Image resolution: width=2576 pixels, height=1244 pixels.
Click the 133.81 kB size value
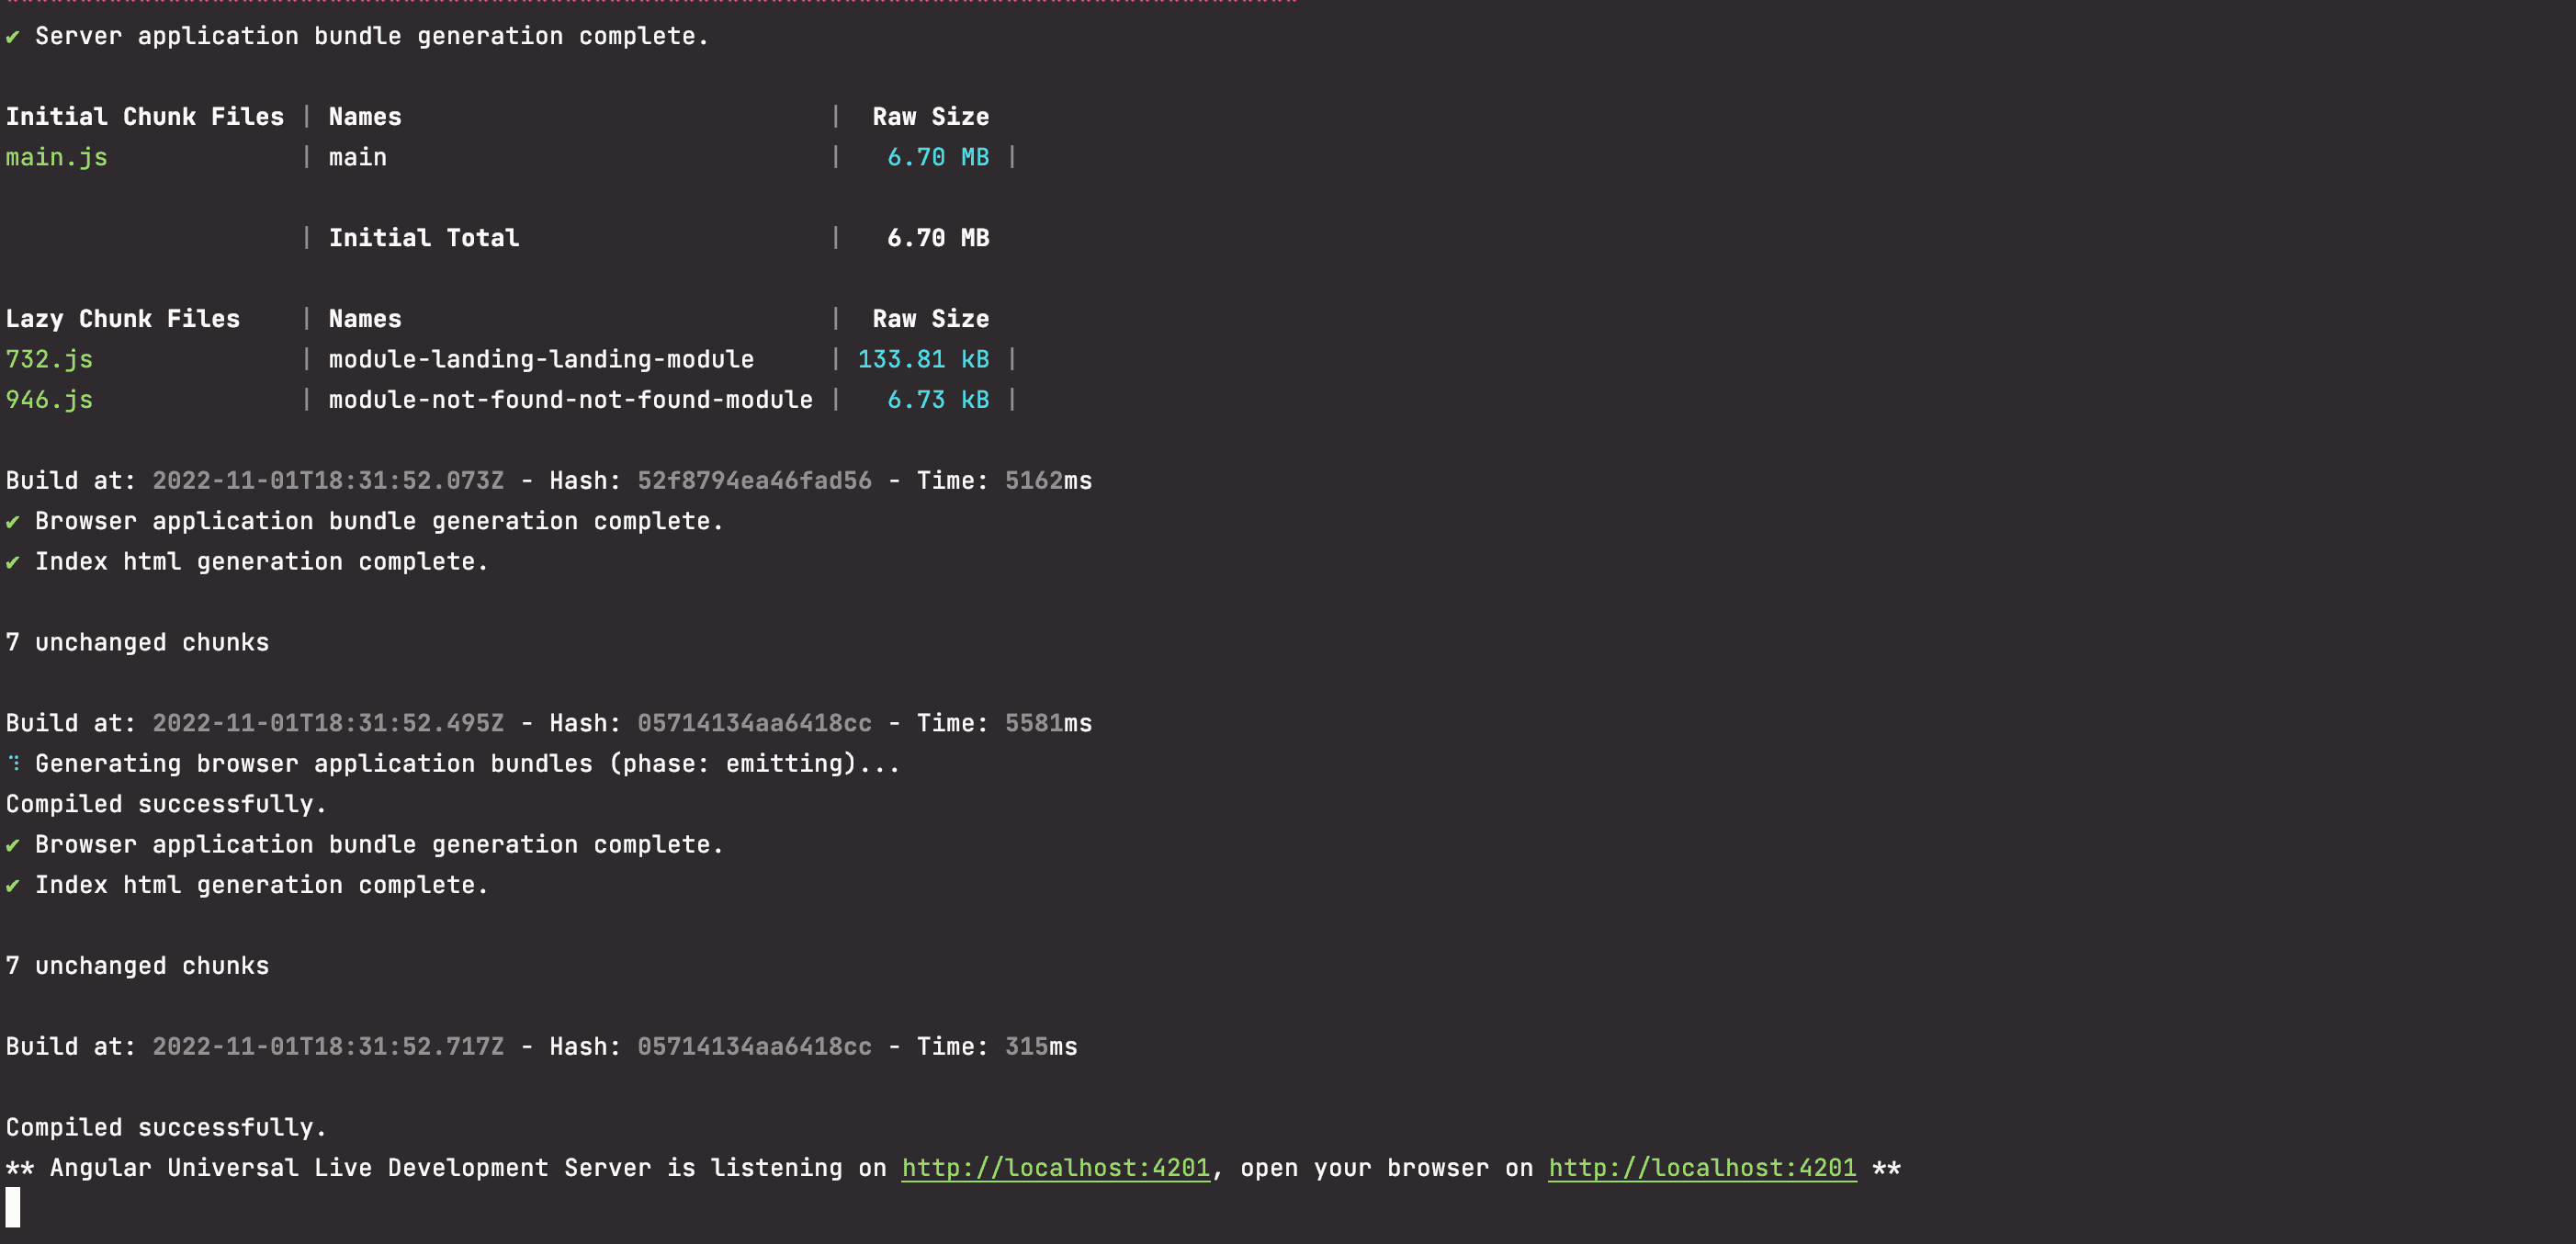pos(922,359)
